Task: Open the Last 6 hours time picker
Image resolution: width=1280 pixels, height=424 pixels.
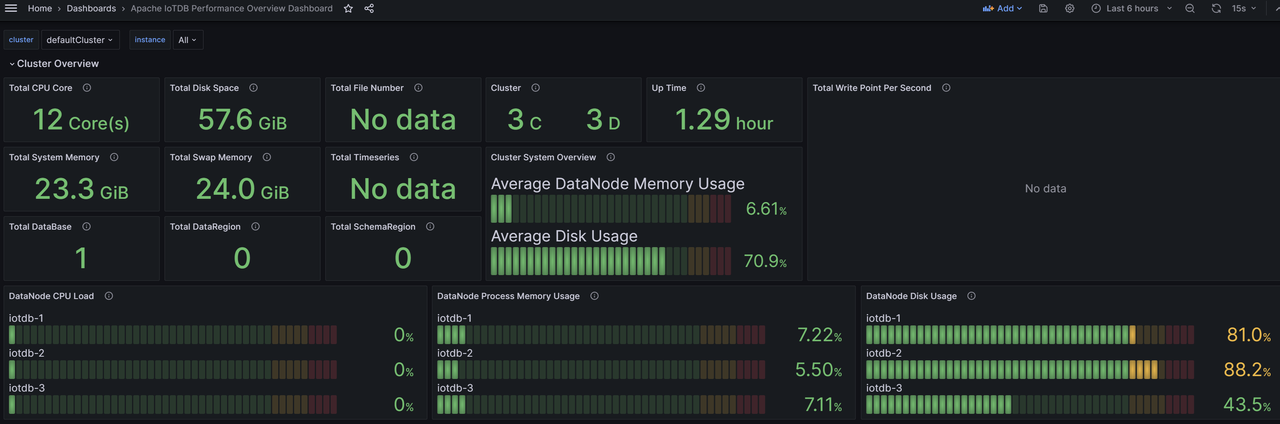Action: [x=1131, y=8]
